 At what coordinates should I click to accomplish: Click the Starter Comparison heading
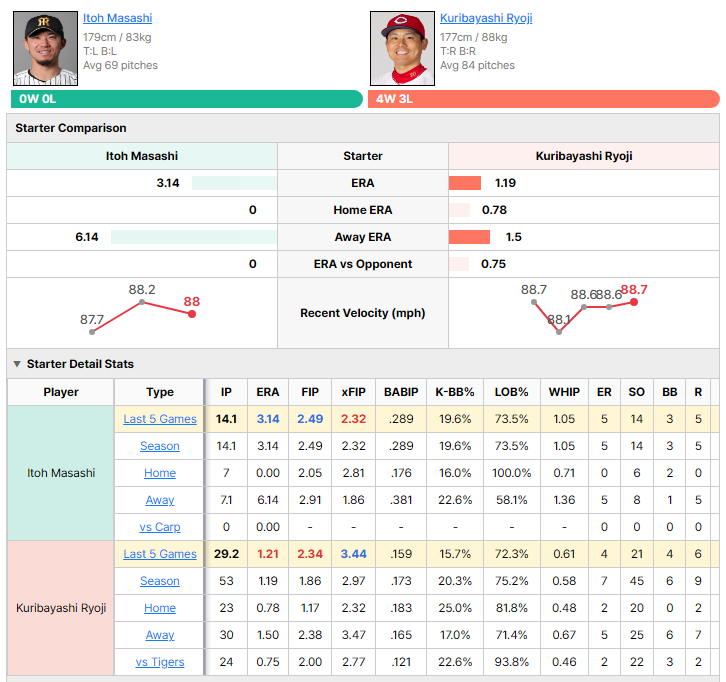coord(71,128)
